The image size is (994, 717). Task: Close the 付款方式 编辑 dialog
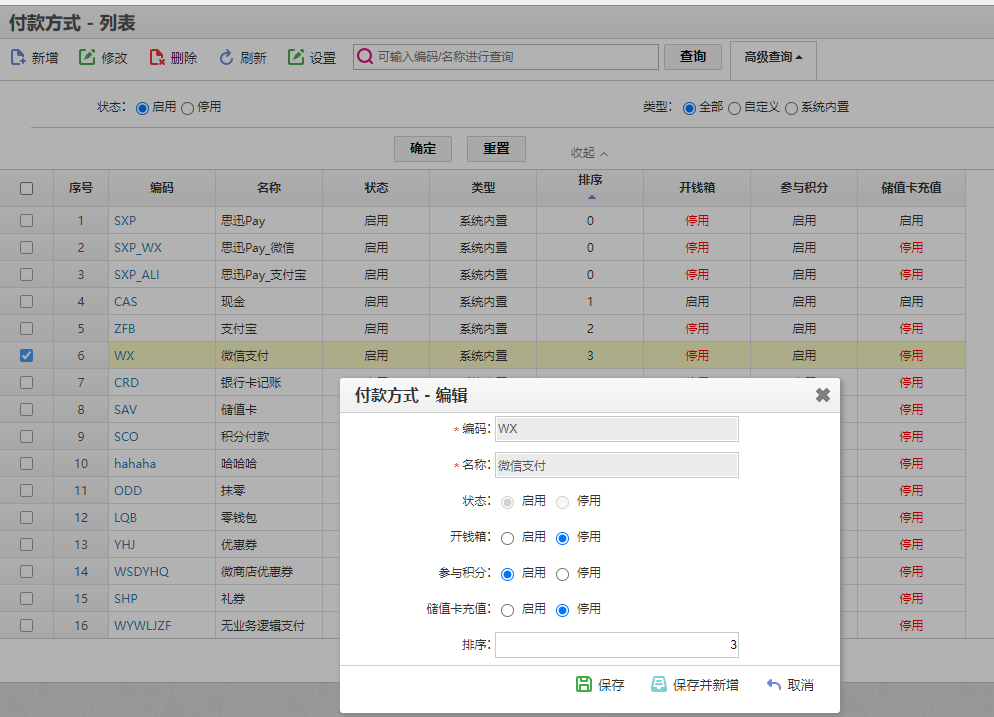click(822, 395)
